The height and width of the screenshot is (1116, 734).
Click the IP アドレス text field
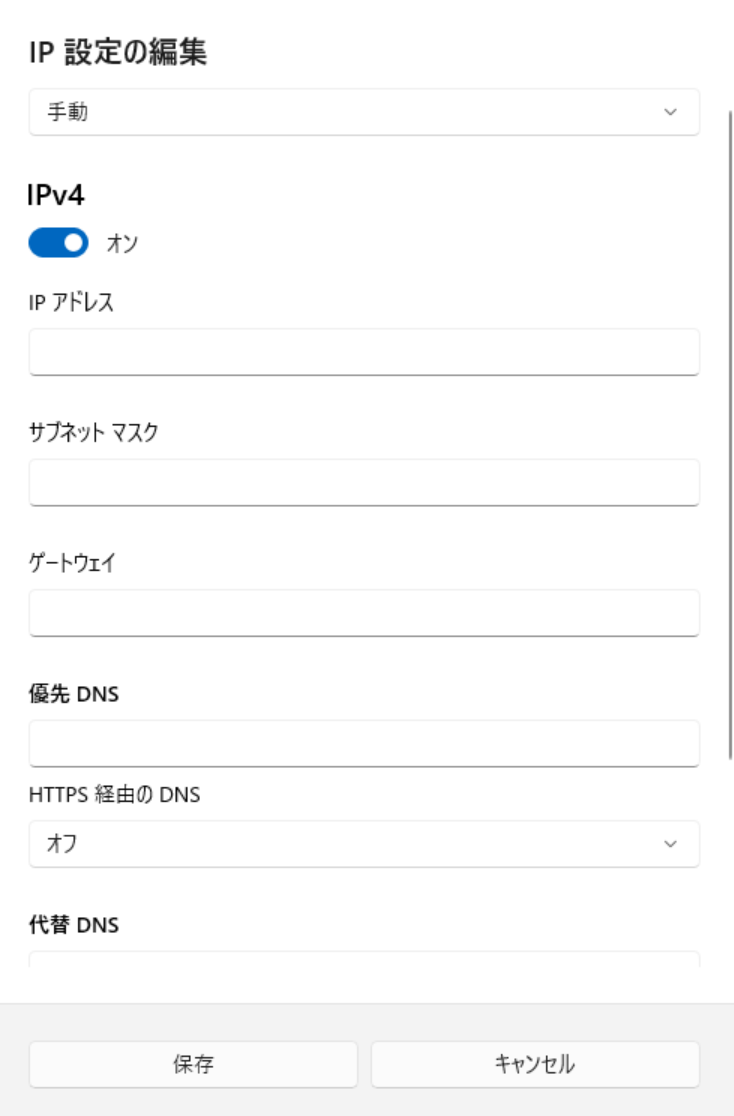pos(364,352)
